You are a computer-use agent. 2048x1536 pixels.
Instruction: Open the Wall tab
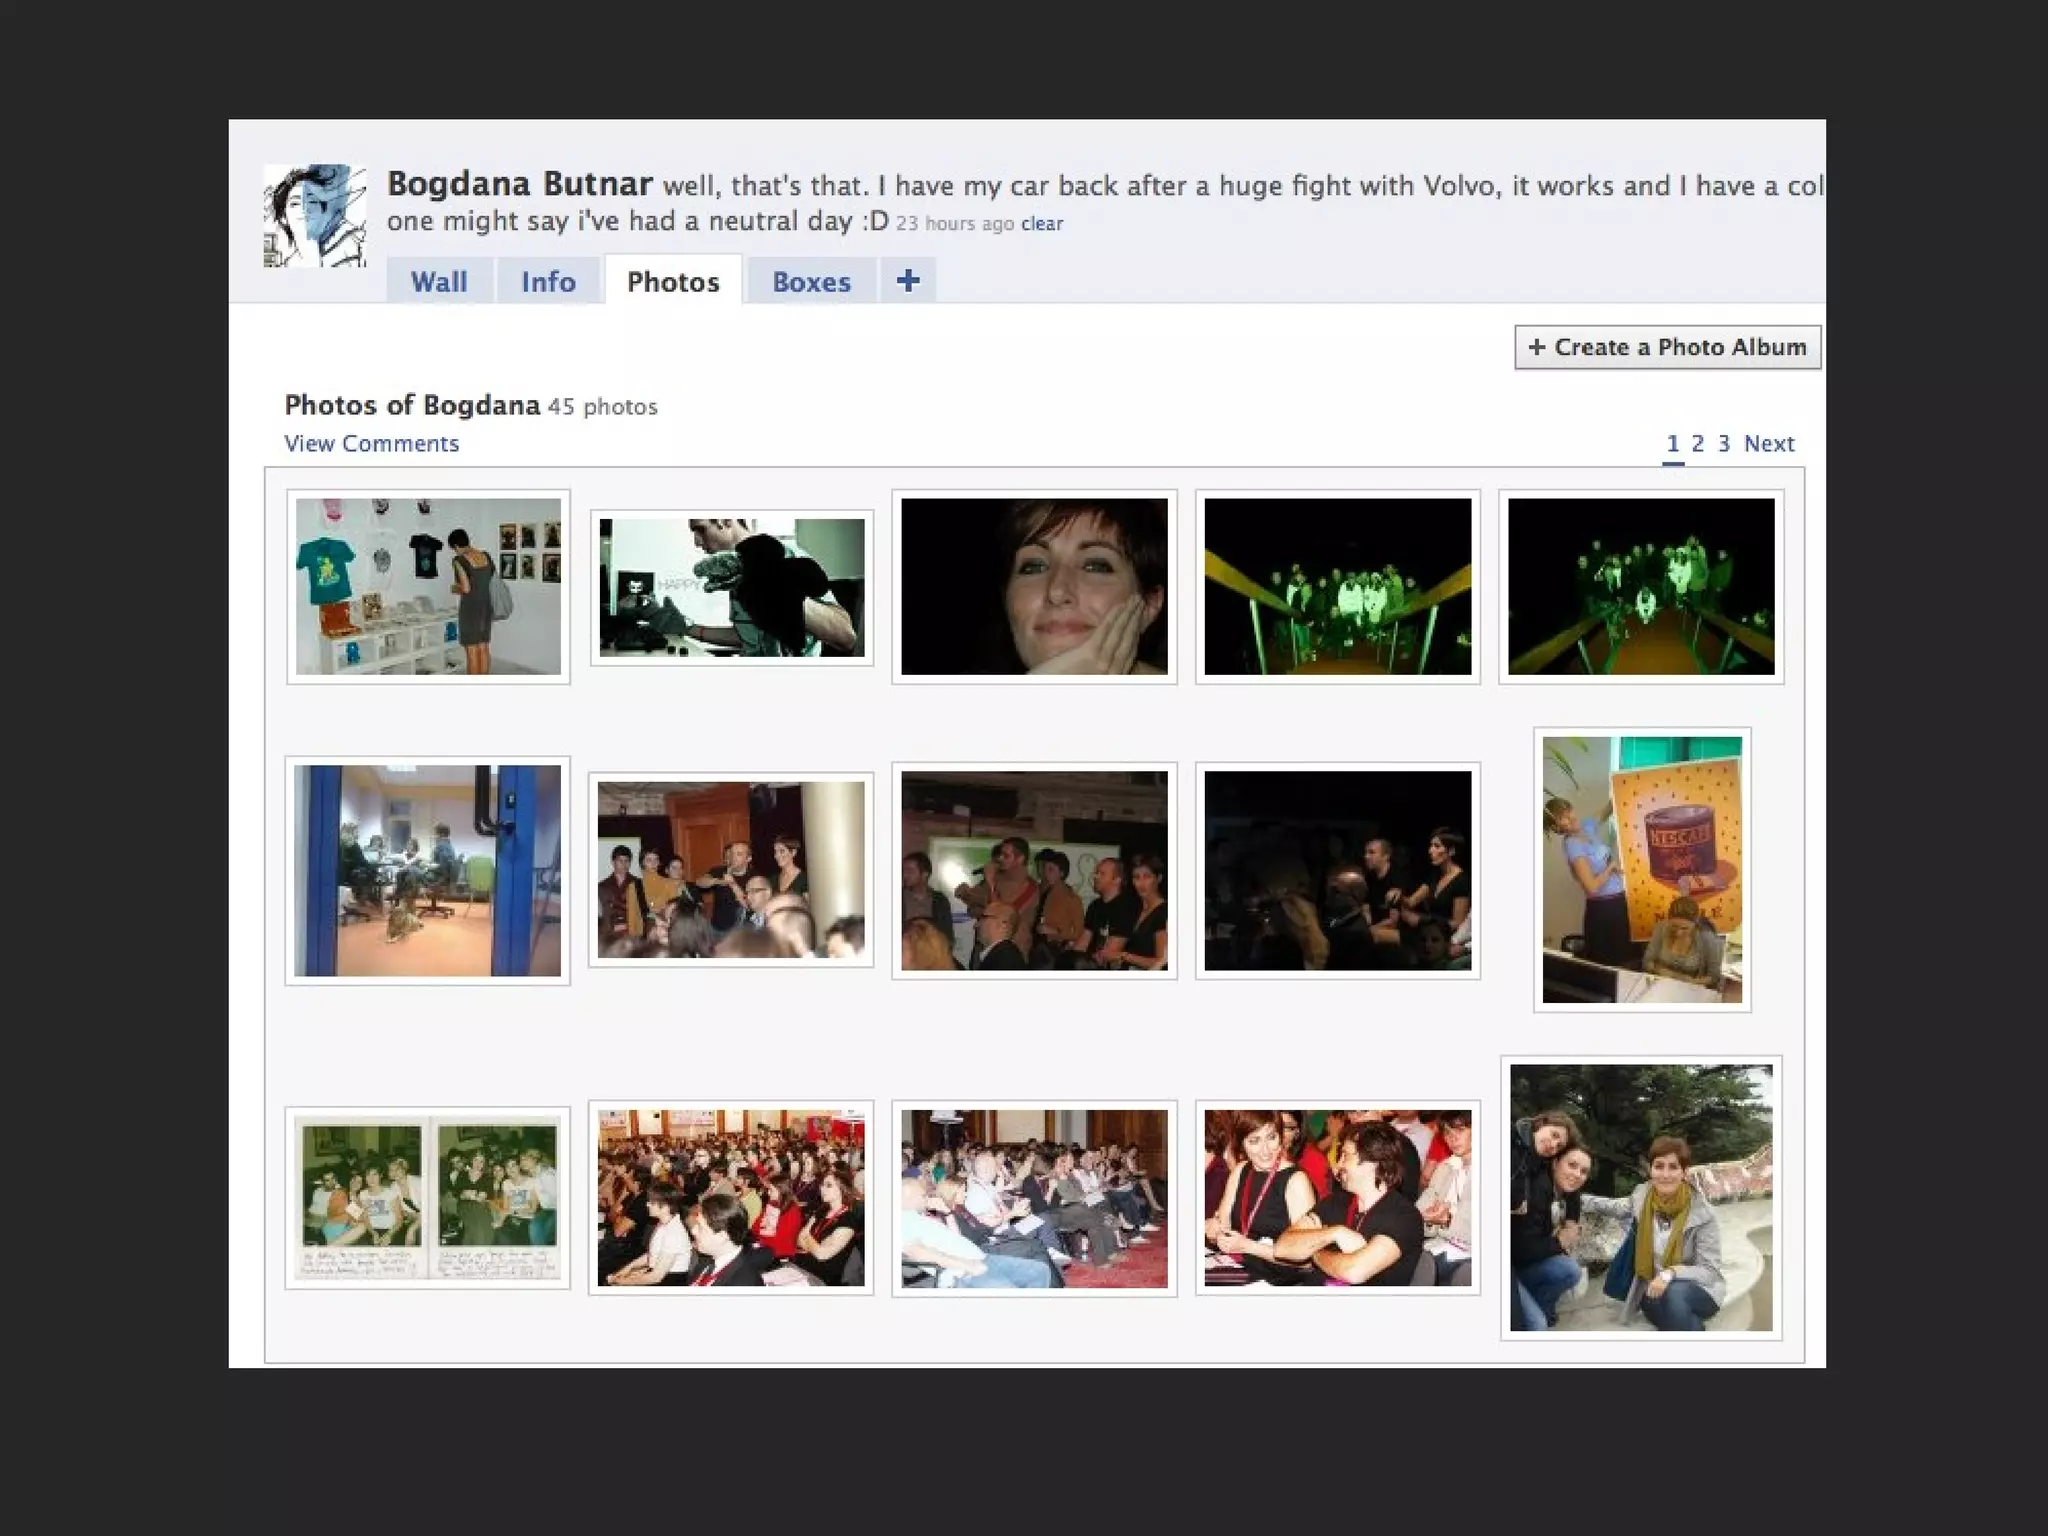pyautogui.click(x=439, y=282)
